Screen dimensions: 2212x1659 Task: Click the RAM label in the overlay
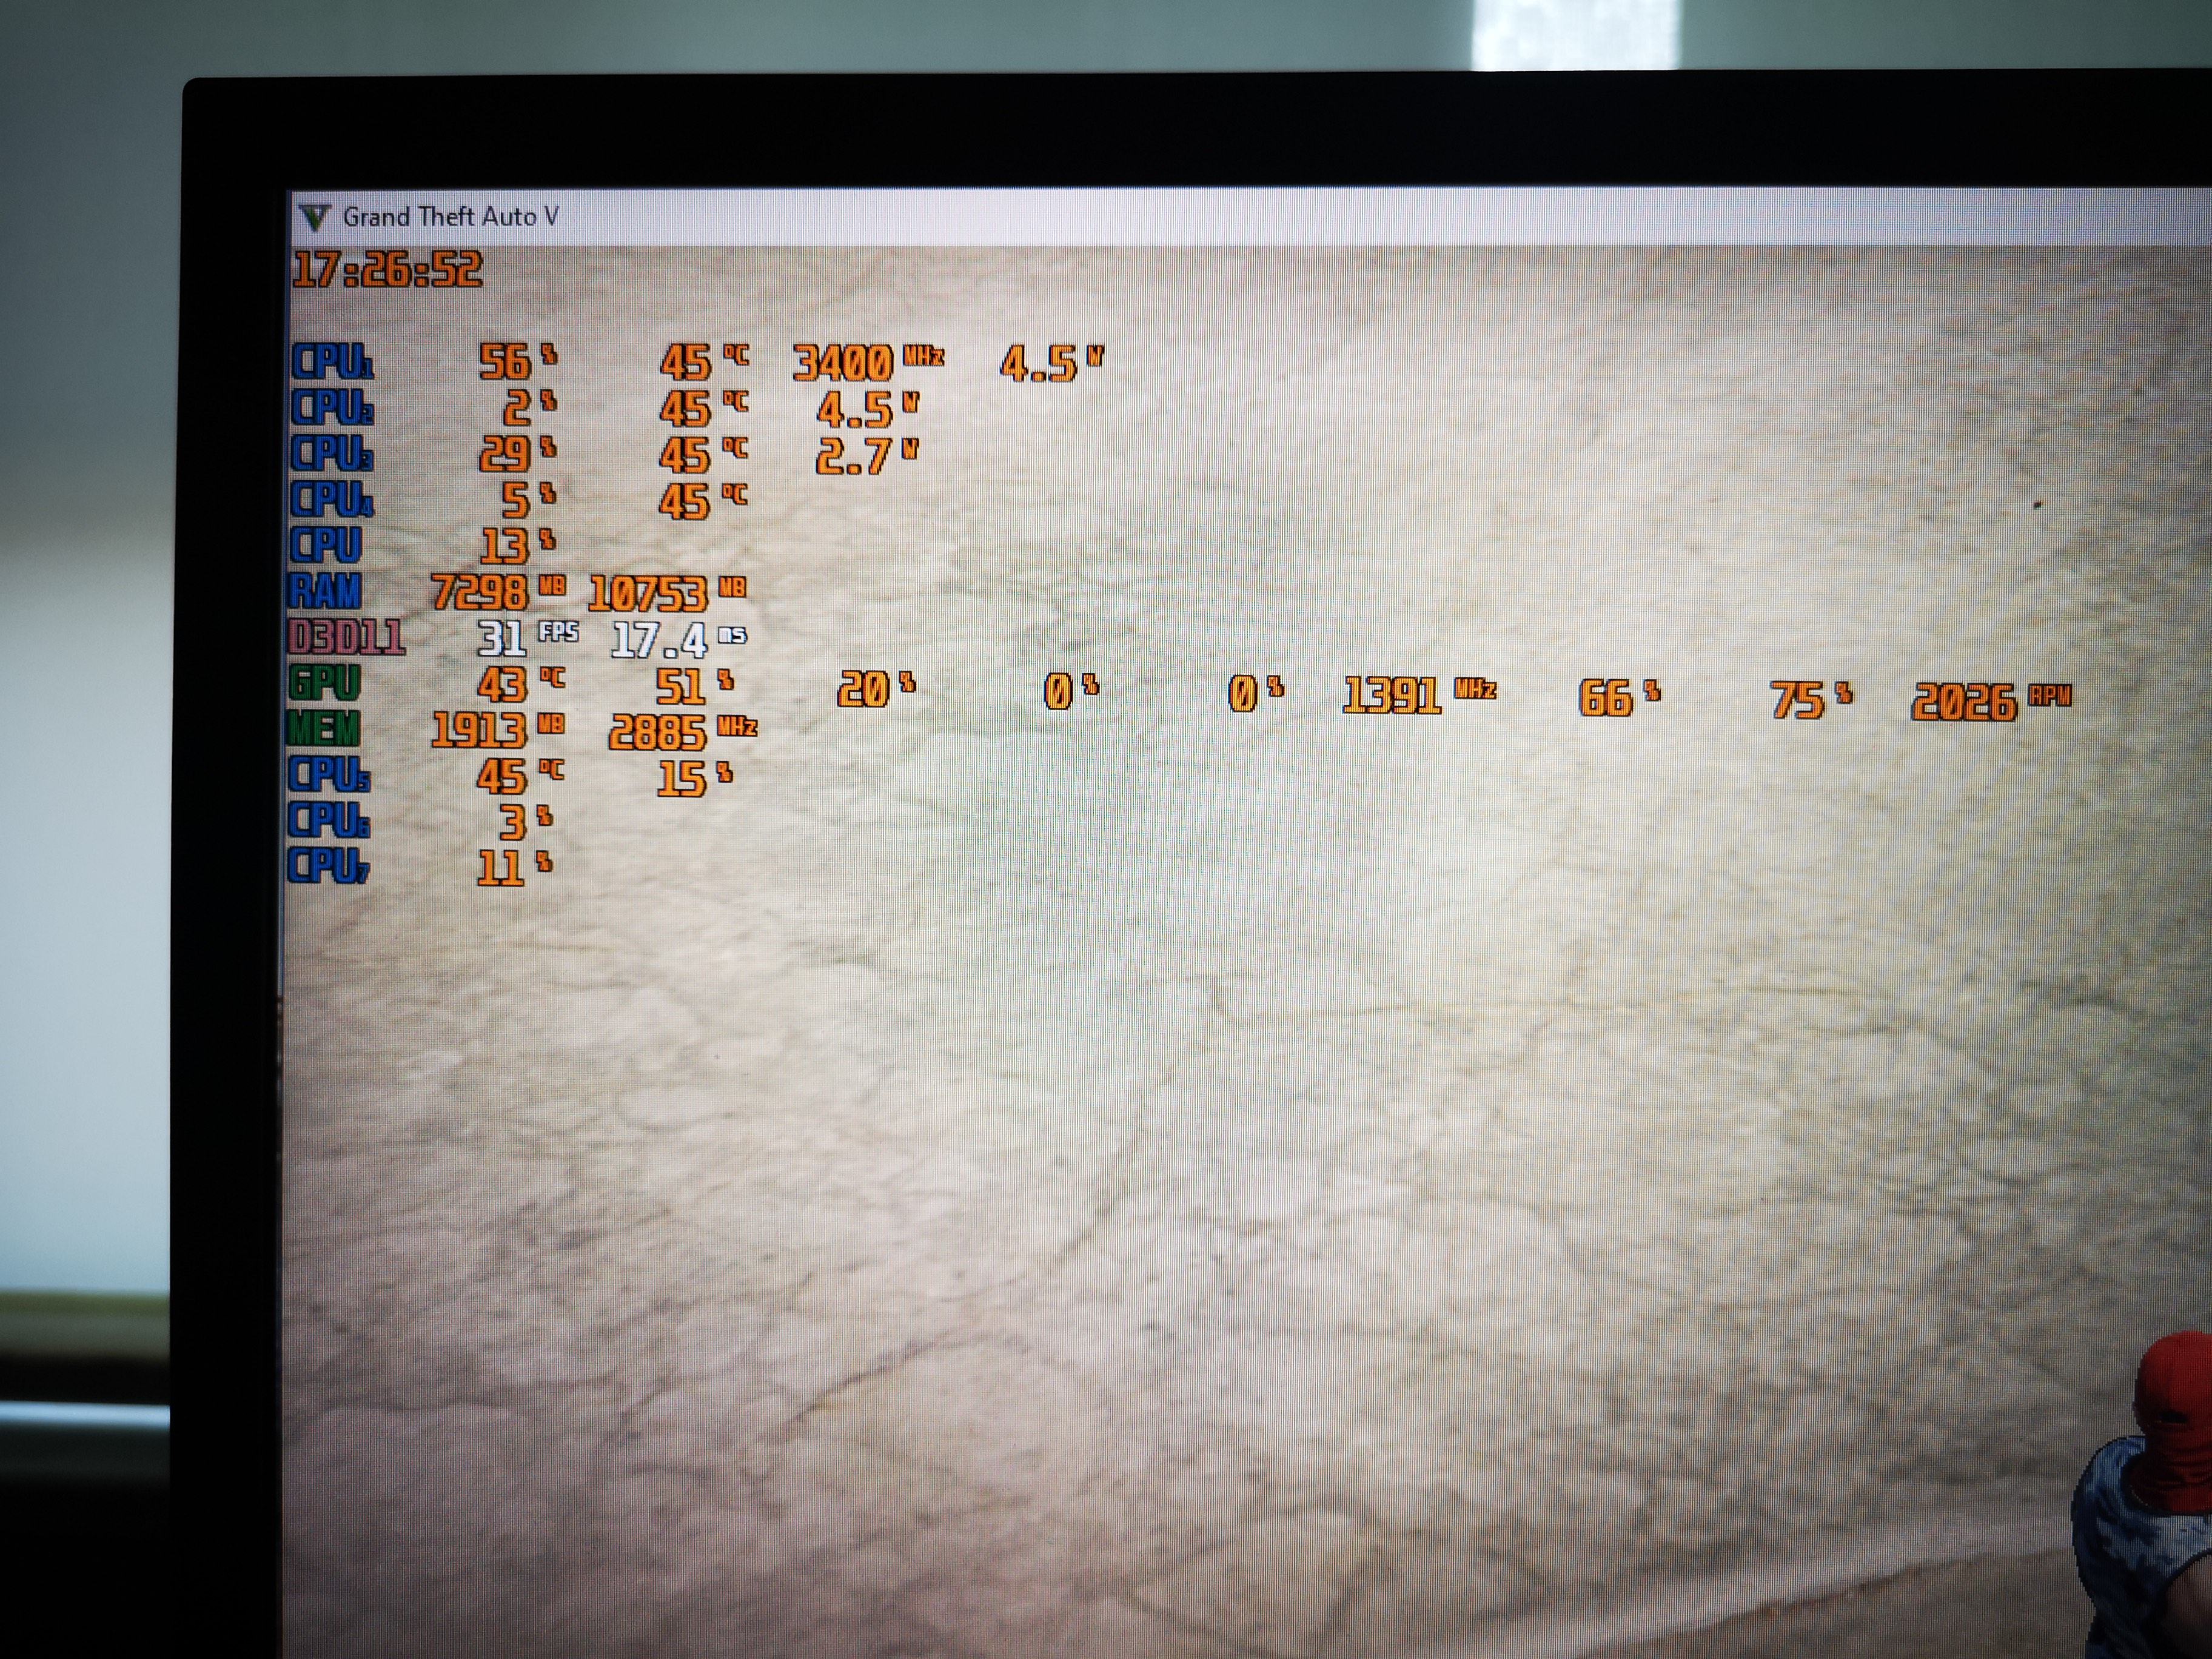(325, 591)
